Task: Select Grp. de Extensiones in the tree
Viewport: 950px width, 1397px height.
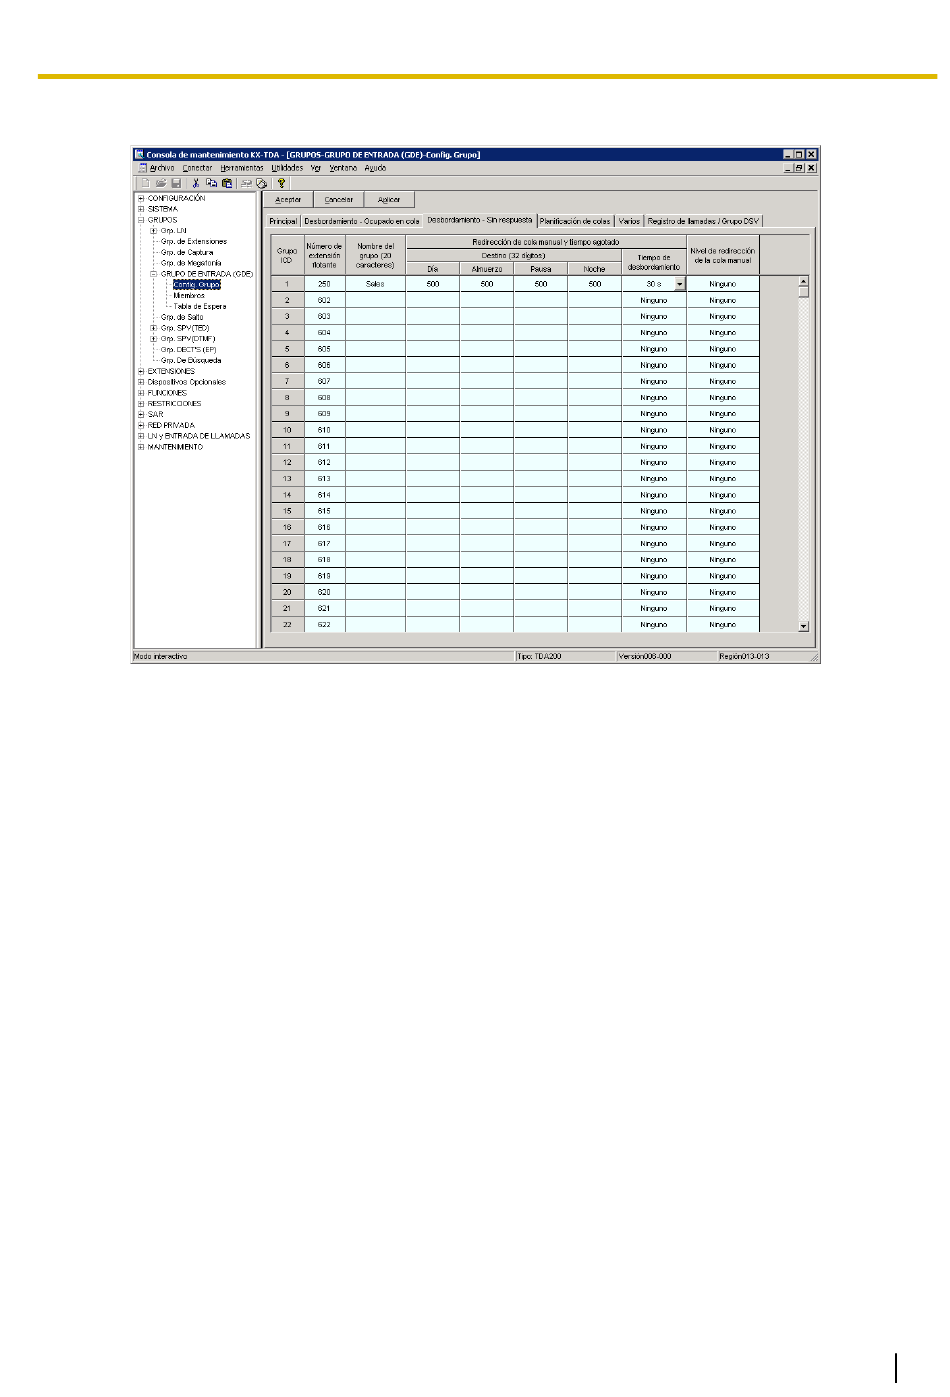Action: click(x=194, y=242)
